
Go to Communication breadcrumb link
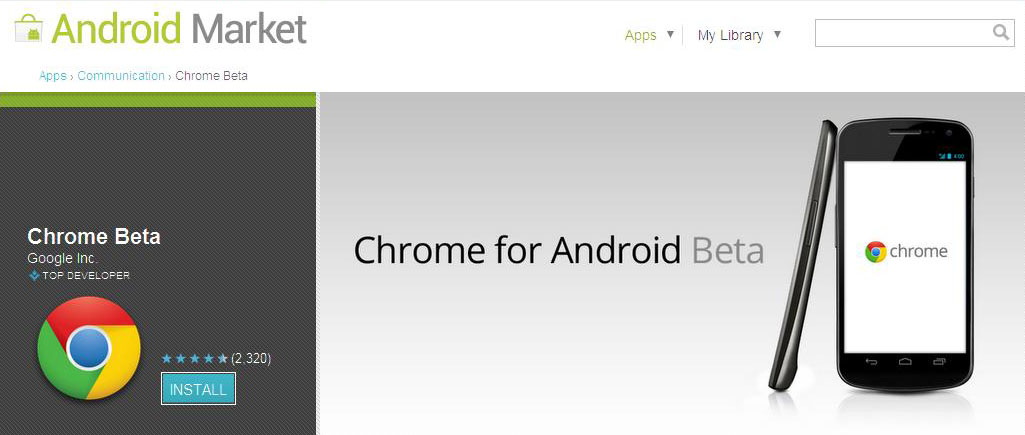click(121, 76)
